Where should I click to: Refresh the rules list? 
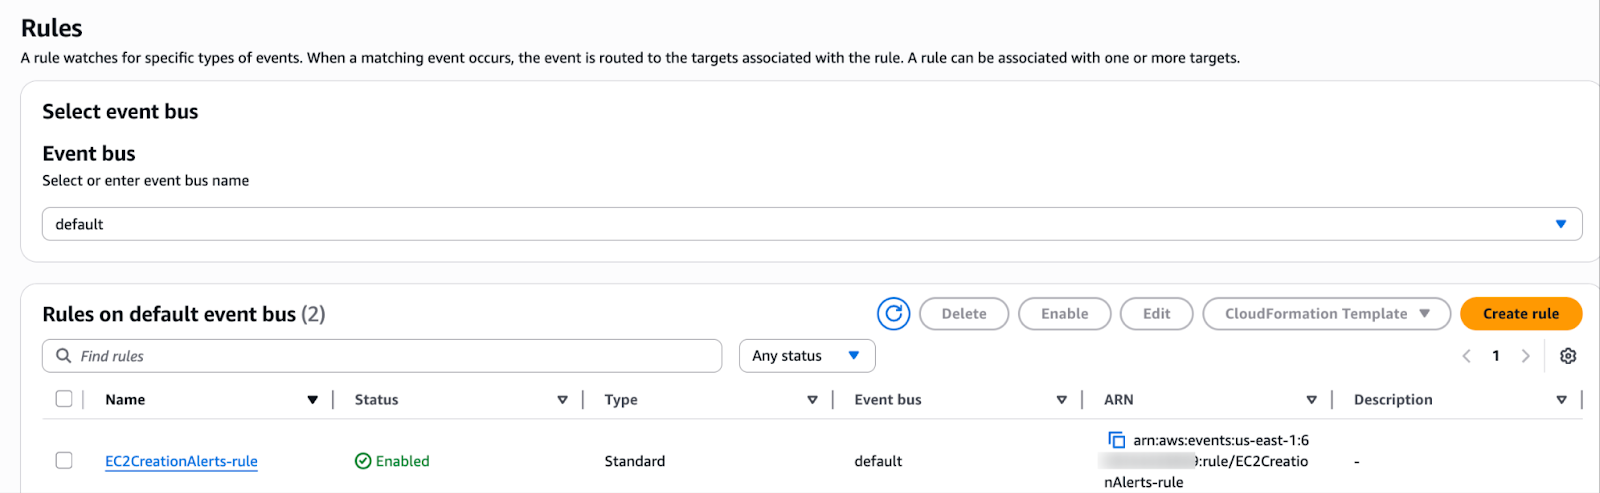tap(893, 314)
